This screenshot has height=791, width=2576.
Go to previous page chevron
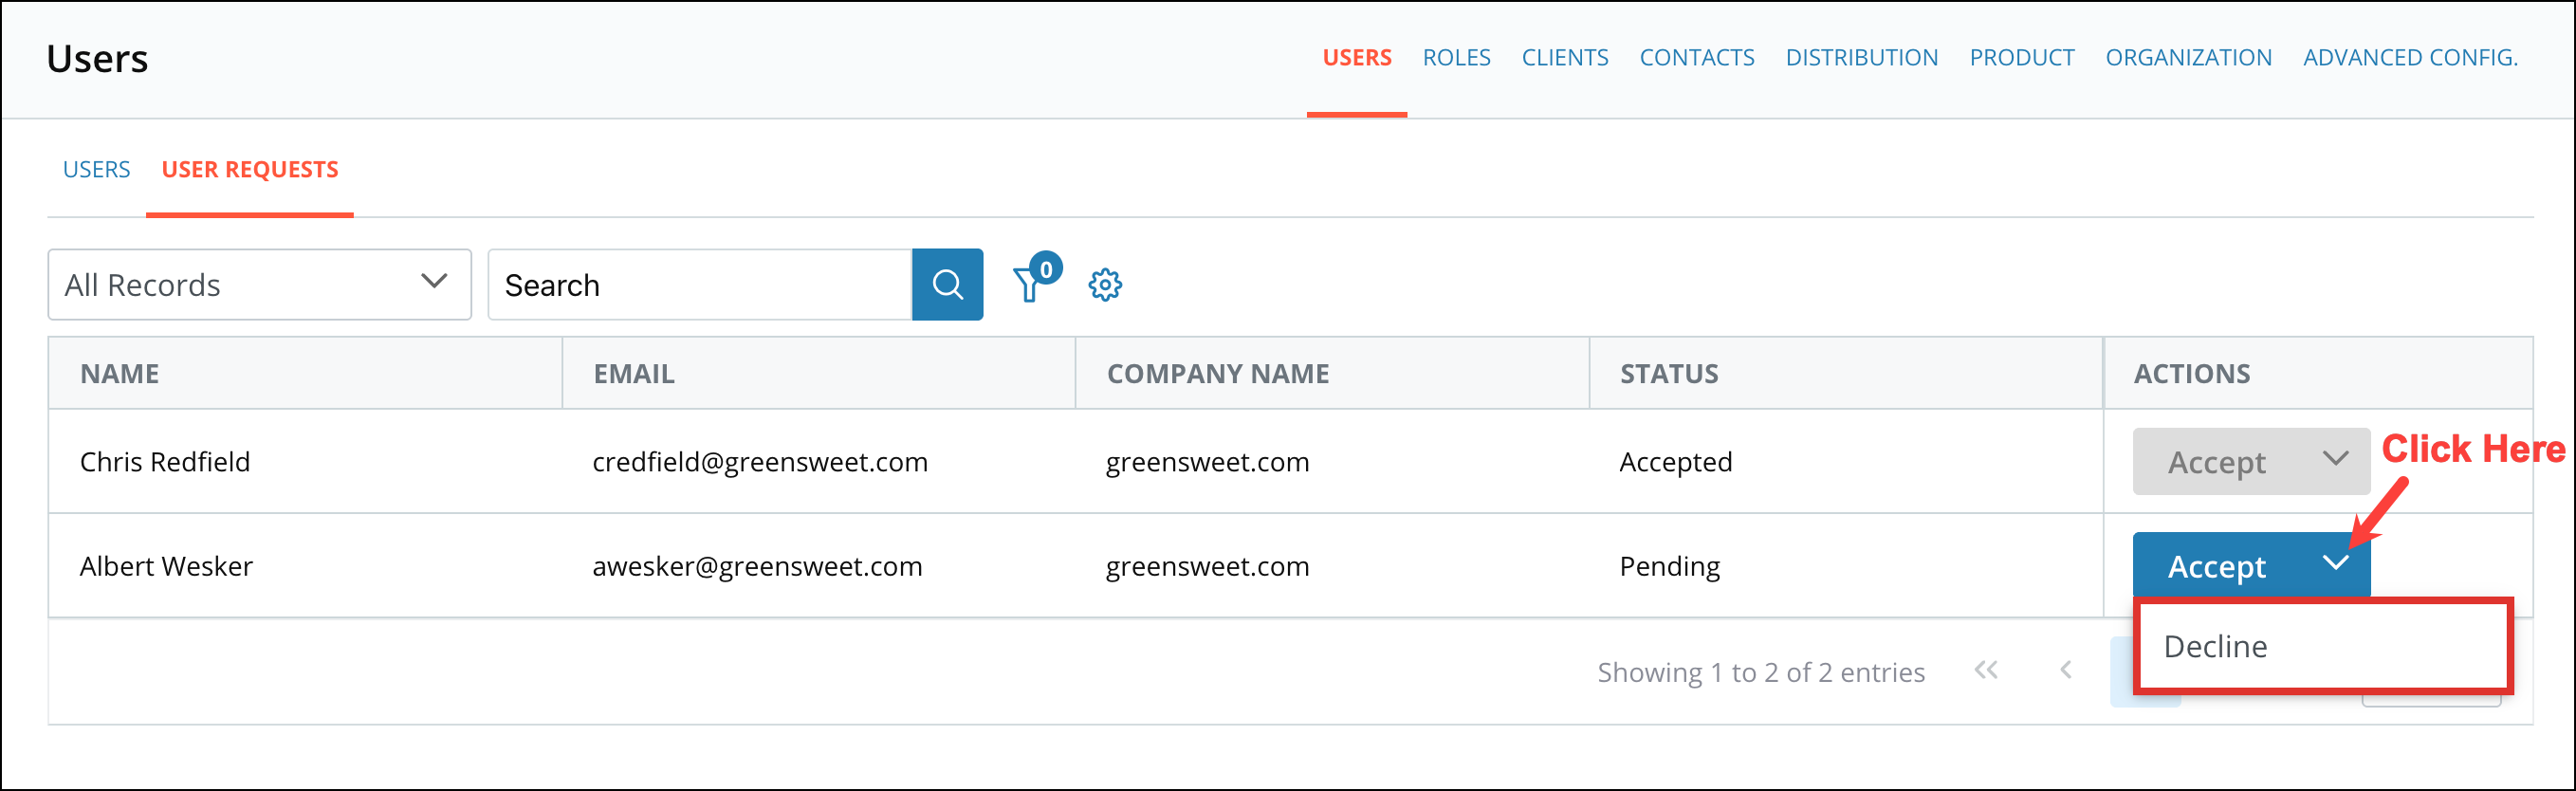[2066, 670]
